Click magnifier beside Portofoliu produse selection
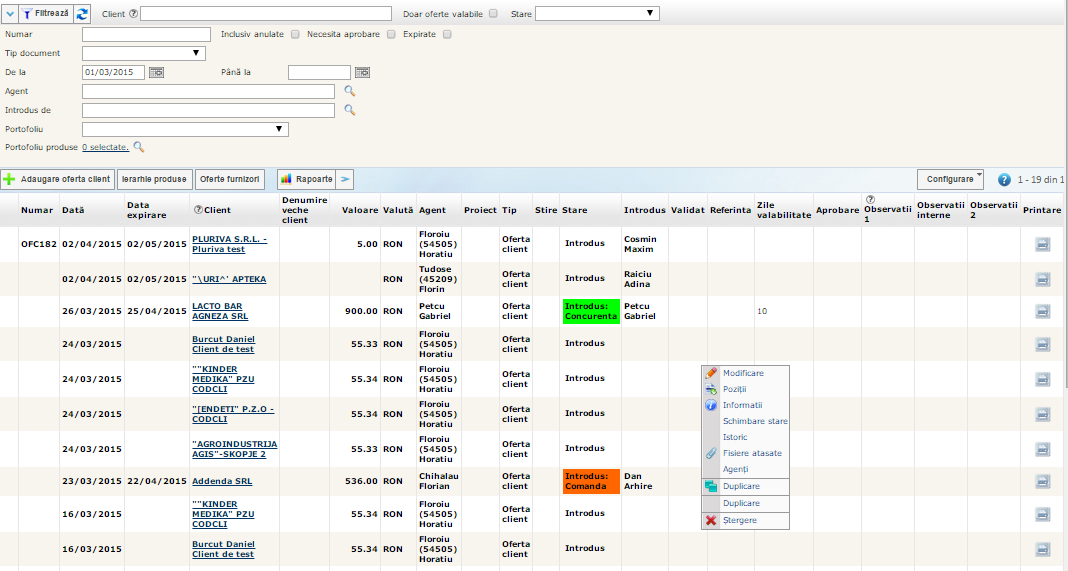This screenshot has height=571, width=1068. [x=139, y=147]
